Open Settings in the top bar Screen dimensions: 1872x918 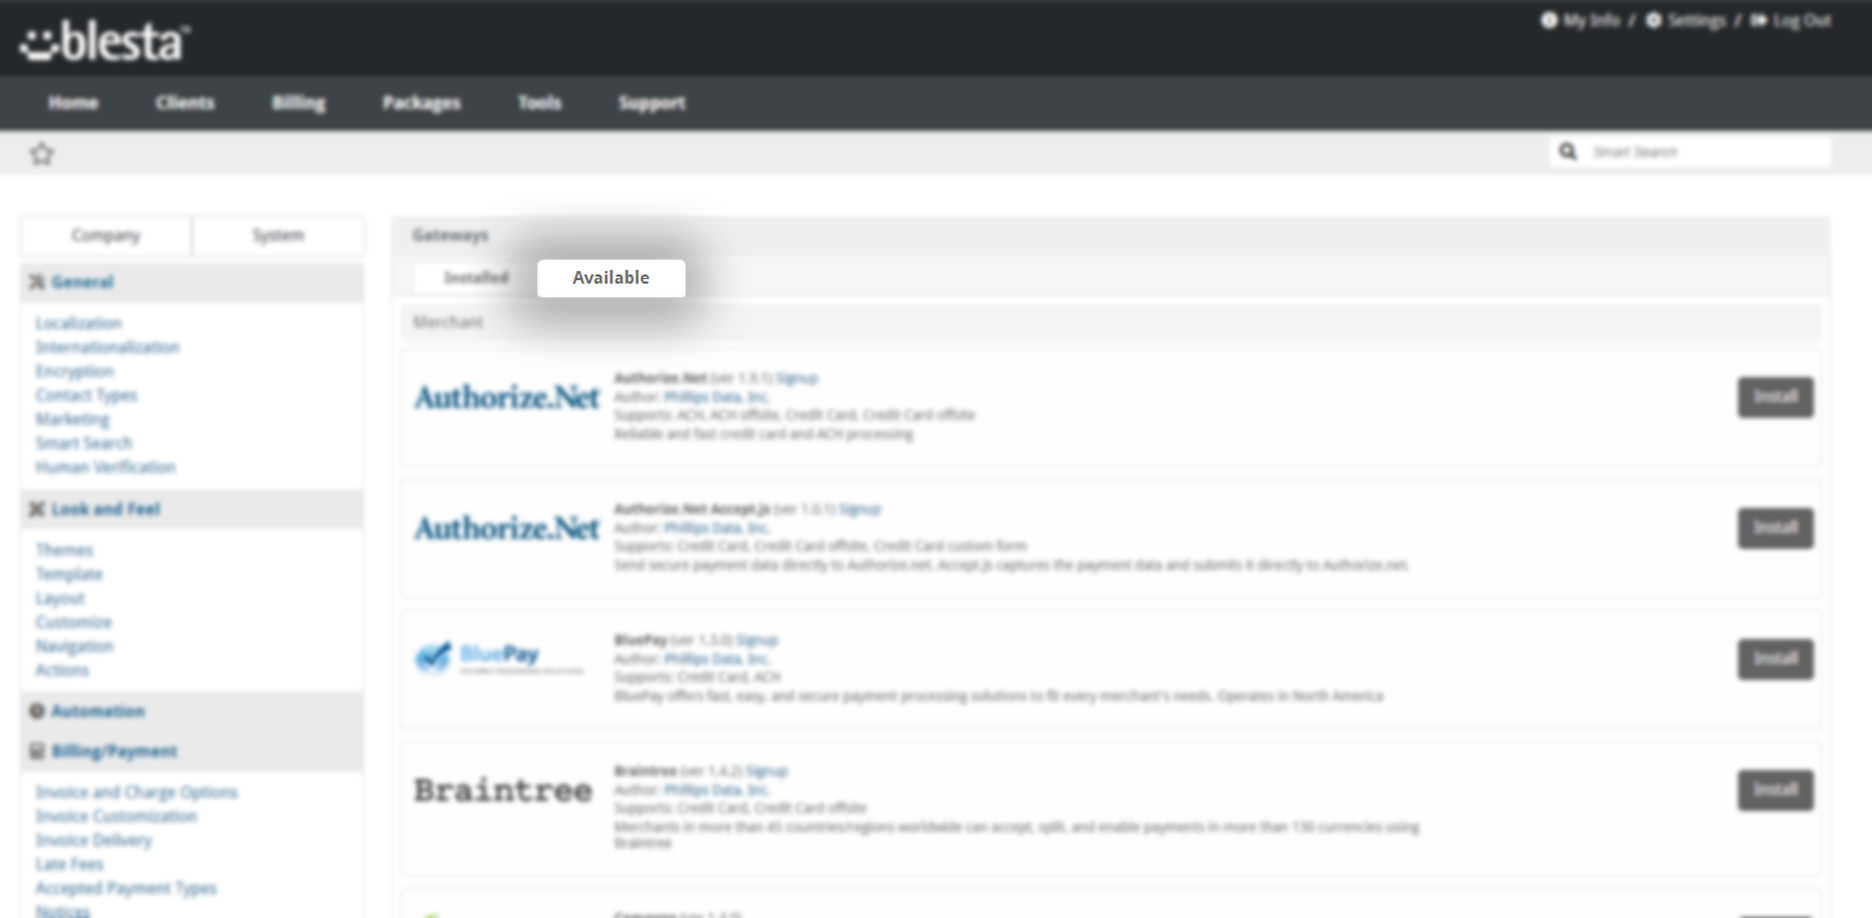pos(1687,21)
